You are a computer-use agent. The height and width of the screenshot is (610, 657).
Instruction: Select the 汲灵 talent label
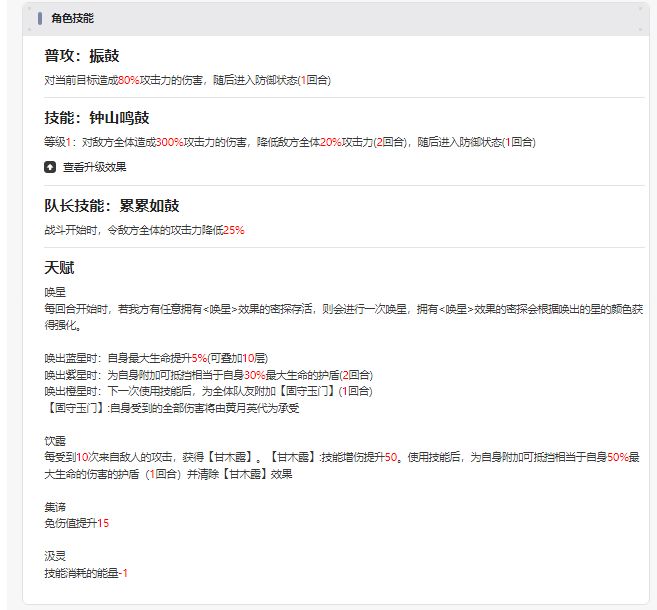click(55, 556)
